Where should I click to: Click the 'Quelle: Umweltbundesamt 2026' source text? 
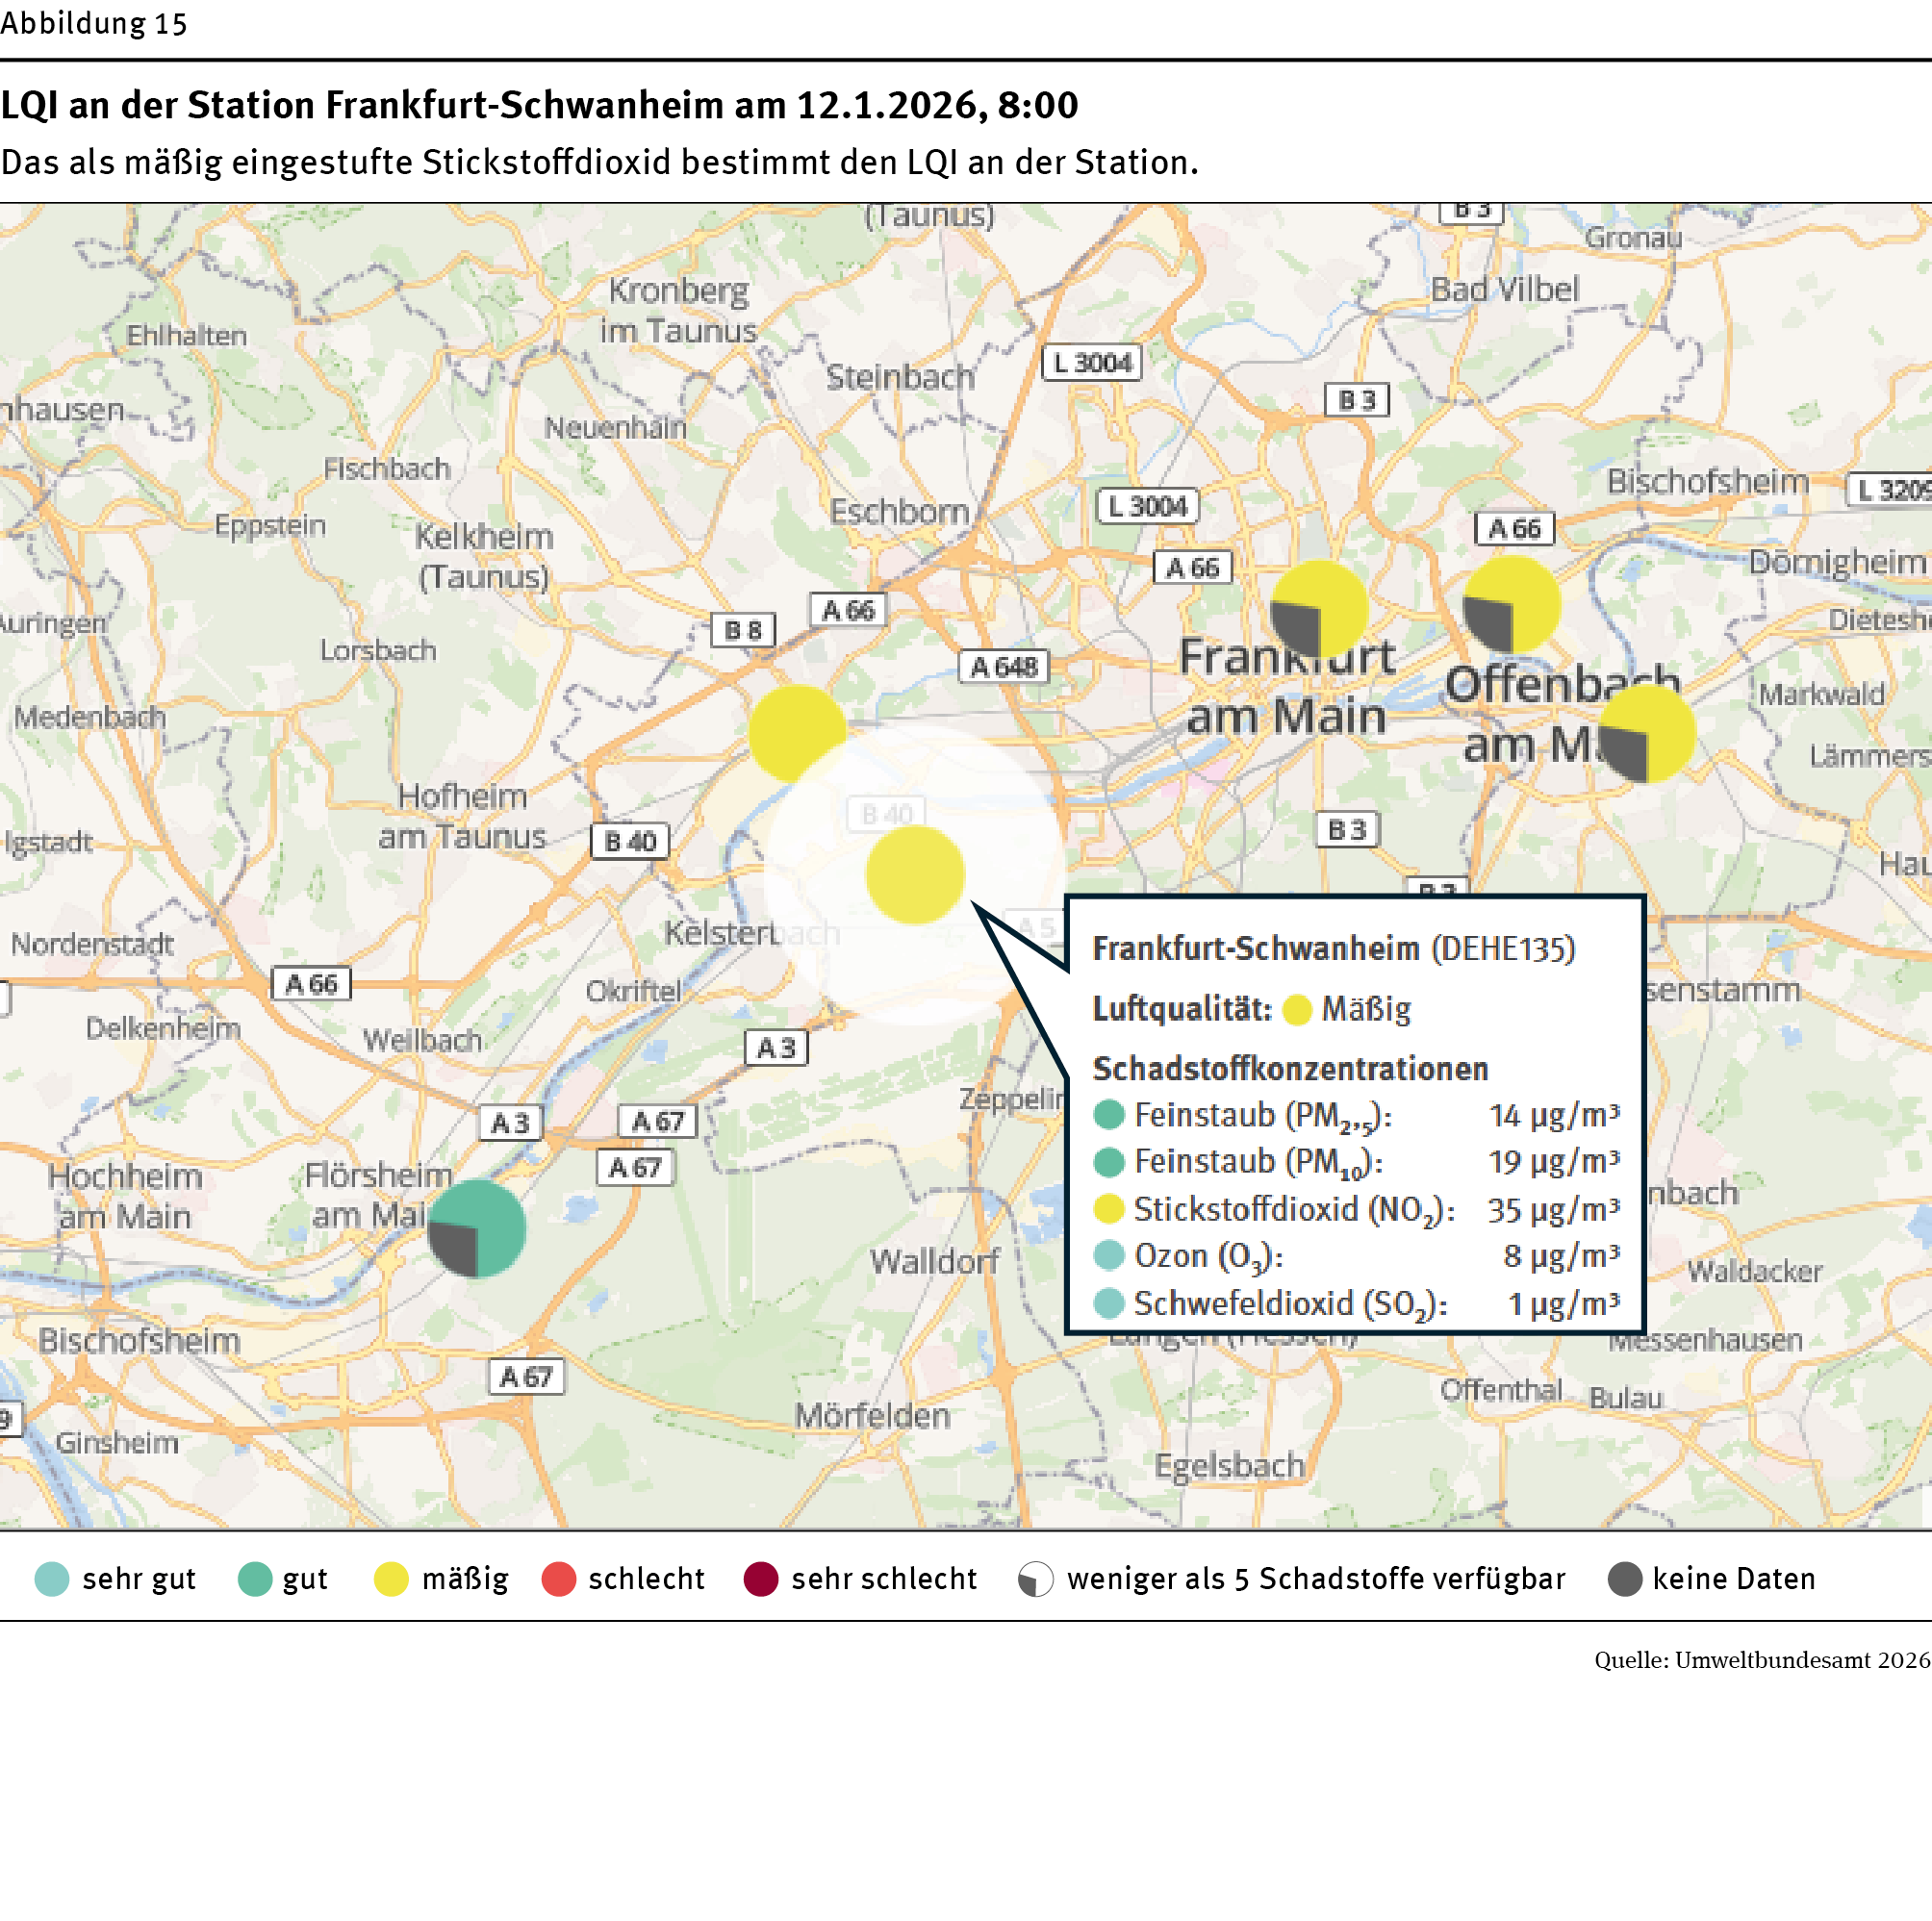(1761, 1660)
